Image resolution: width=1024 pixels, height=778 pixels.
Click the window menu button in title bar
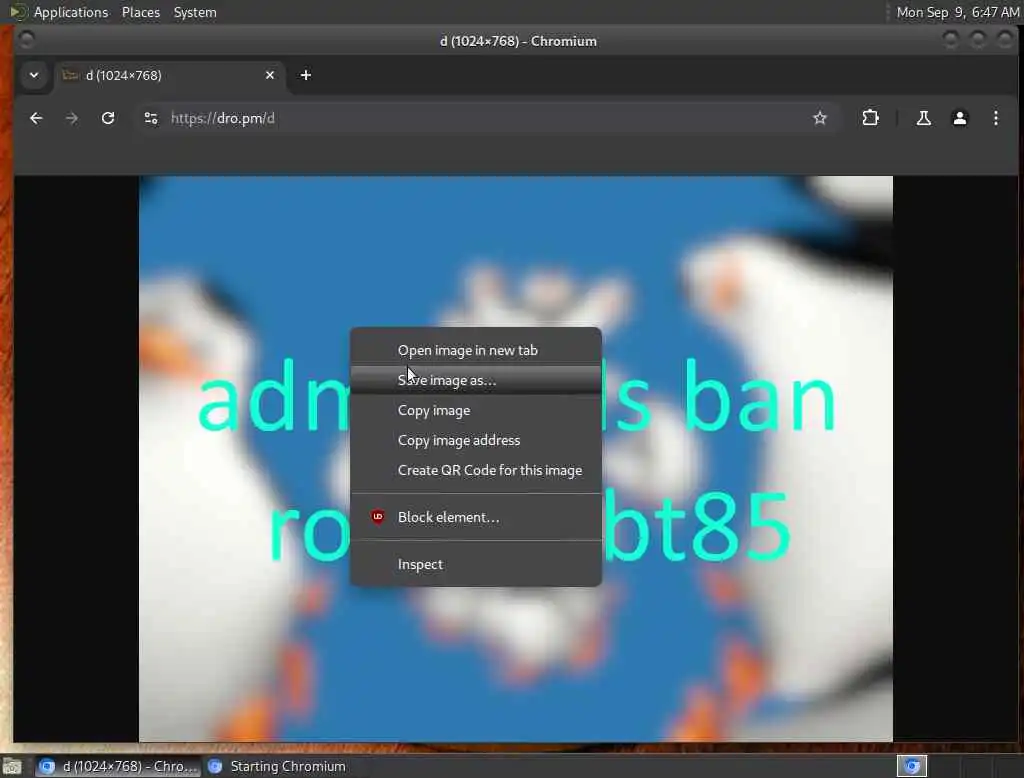(26, 41)
